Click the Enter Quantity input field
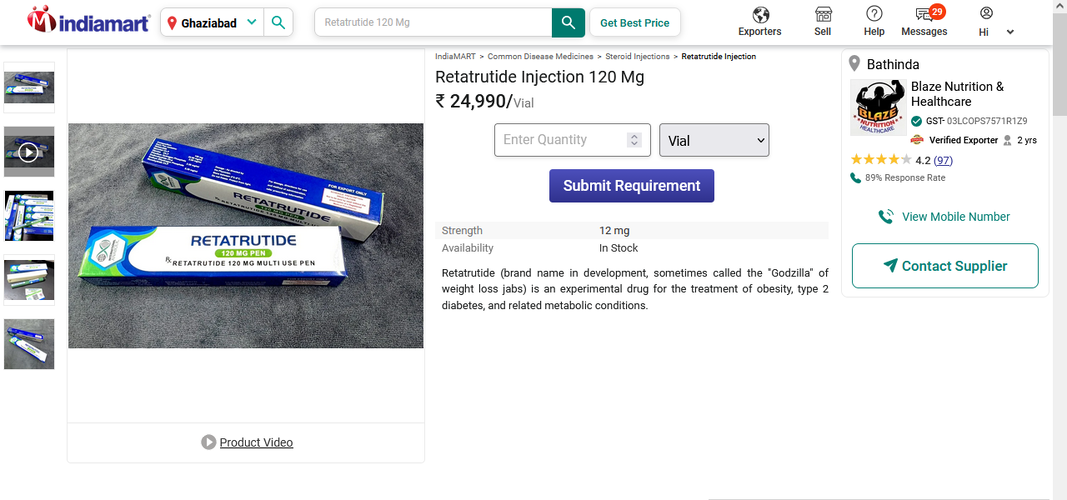Image resolution: width=1067 pixels, height=500 pixels. click(560, 140)
